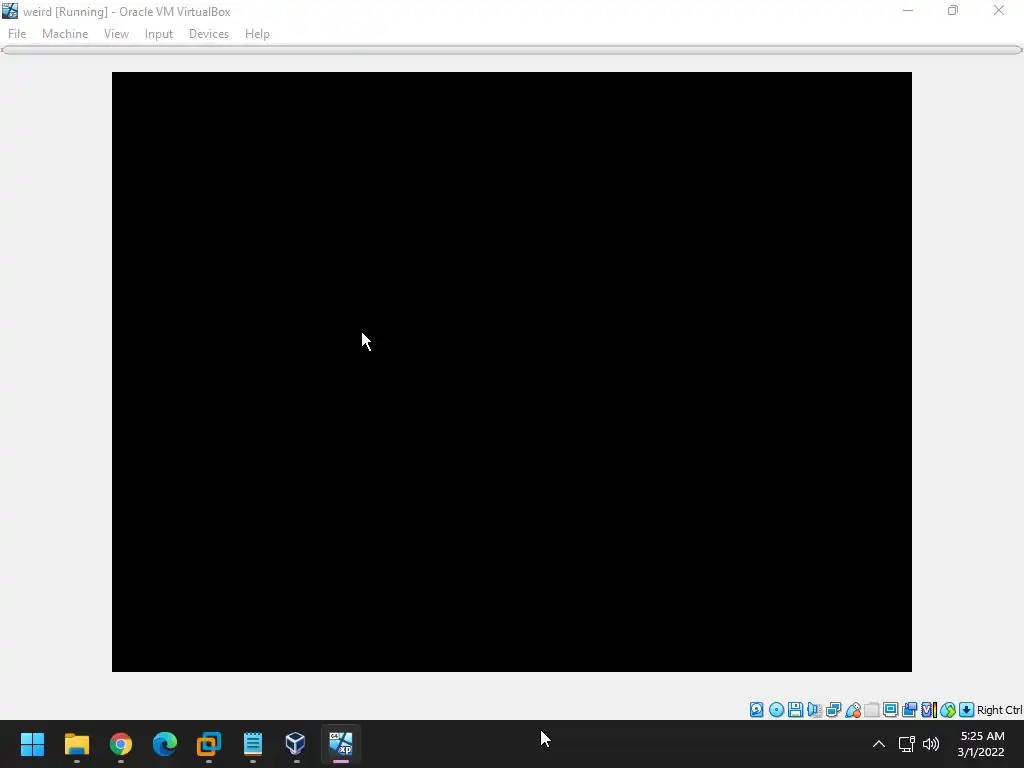Open Notepad from the taskbar
Viewport: 1024px width, 768px height.
[x=253, y=744]
